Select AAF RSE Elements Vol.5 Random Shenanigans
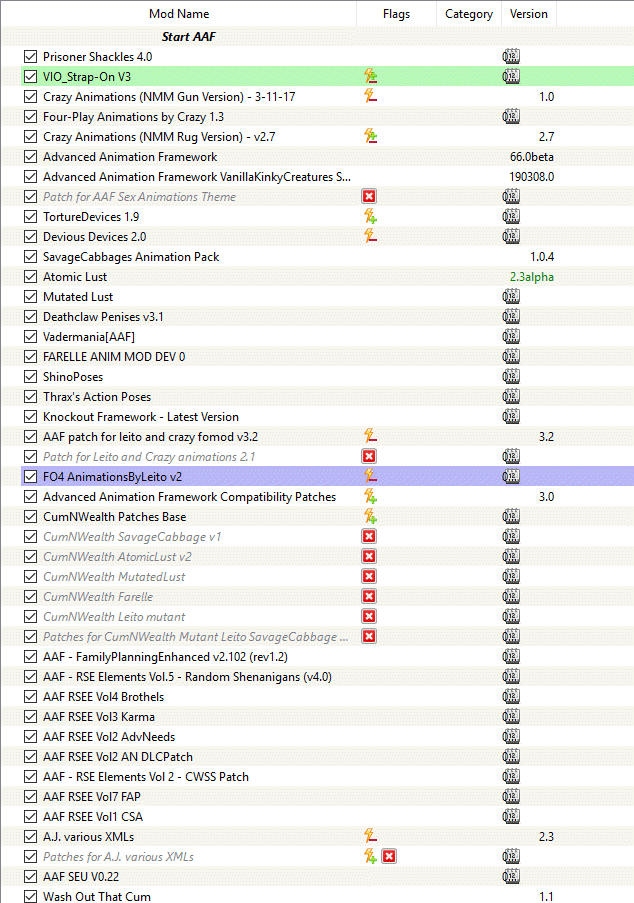The height and width of the screenshot is (903, 634). (187, 677)
